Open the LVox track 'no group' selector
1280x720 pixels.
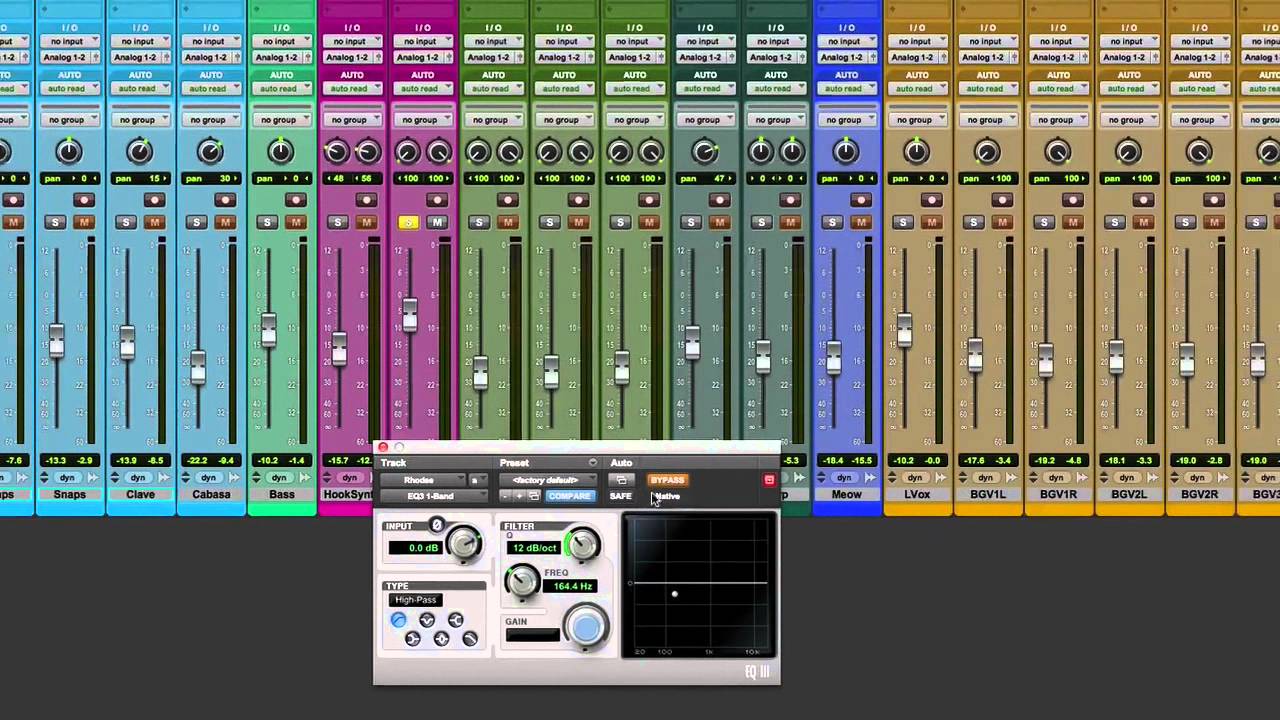tap(916, 120)
